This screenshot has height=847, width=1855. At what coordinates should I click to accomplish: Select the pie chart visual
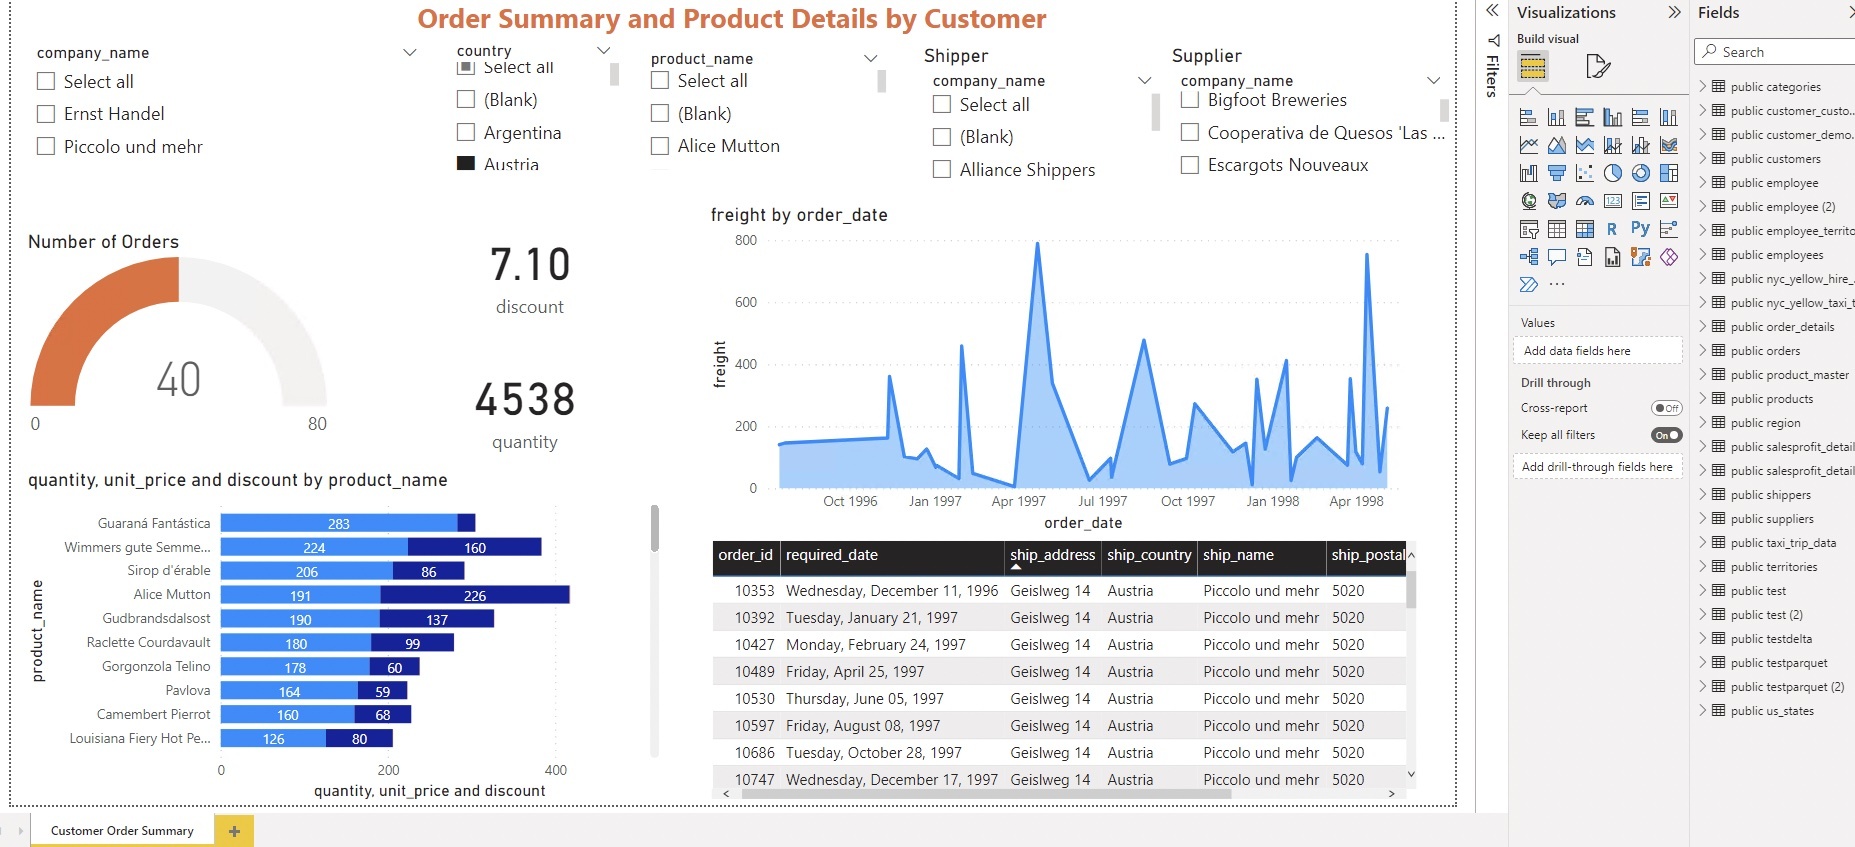tap(1613, 173)
